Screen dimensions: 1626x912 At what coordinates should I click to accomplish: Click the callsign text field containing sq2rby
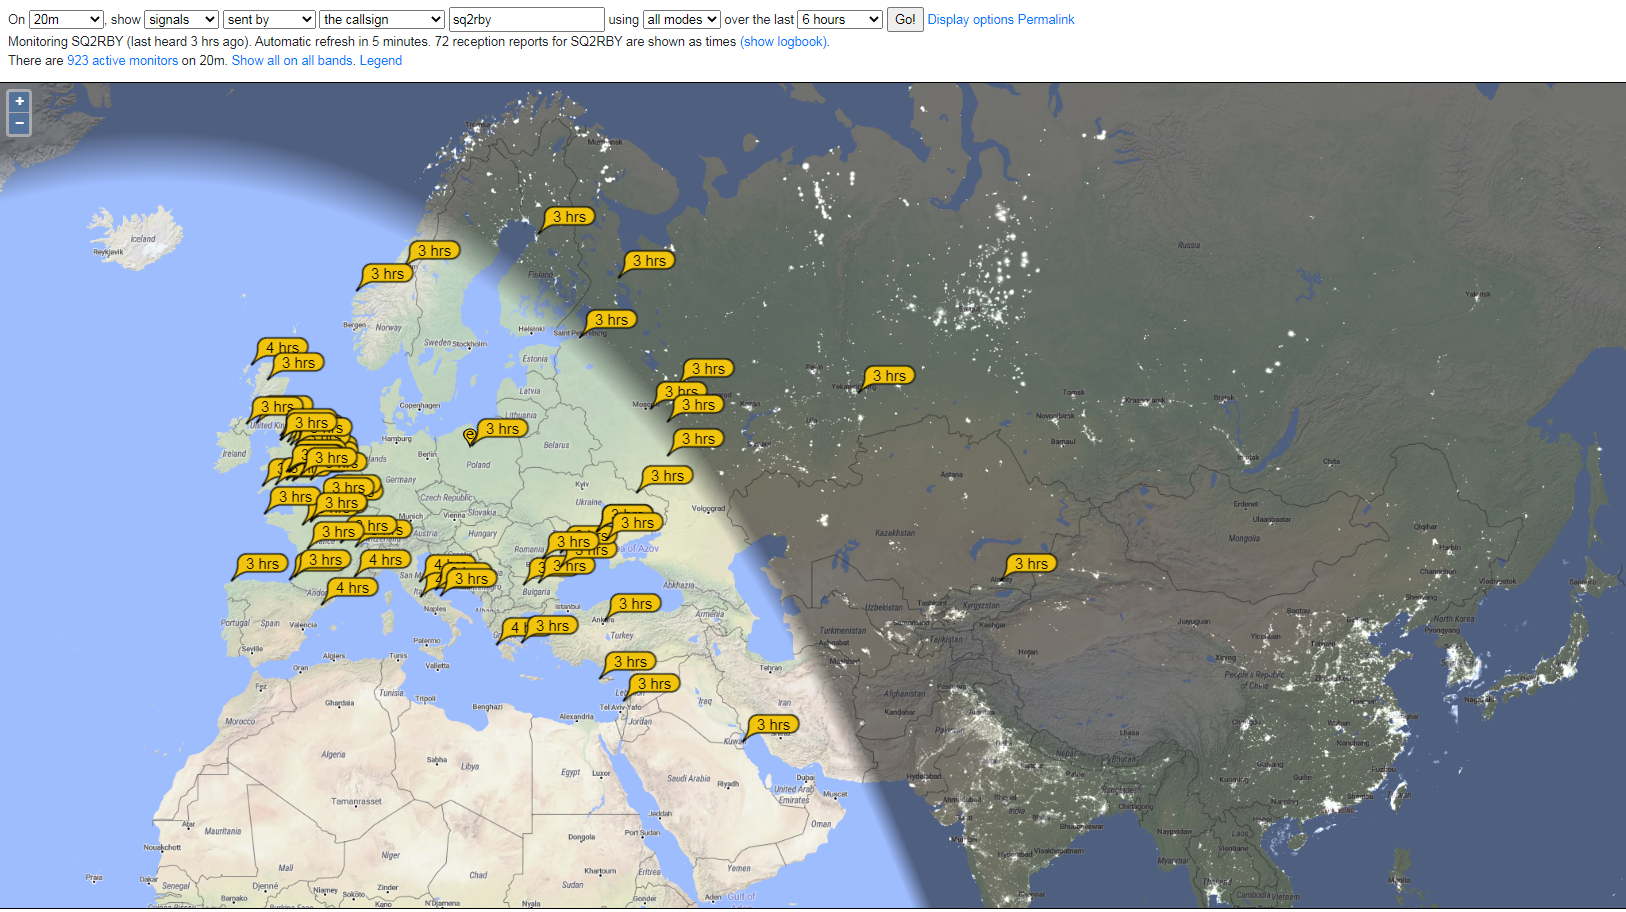pyautogui.click(x=526, y=19)
